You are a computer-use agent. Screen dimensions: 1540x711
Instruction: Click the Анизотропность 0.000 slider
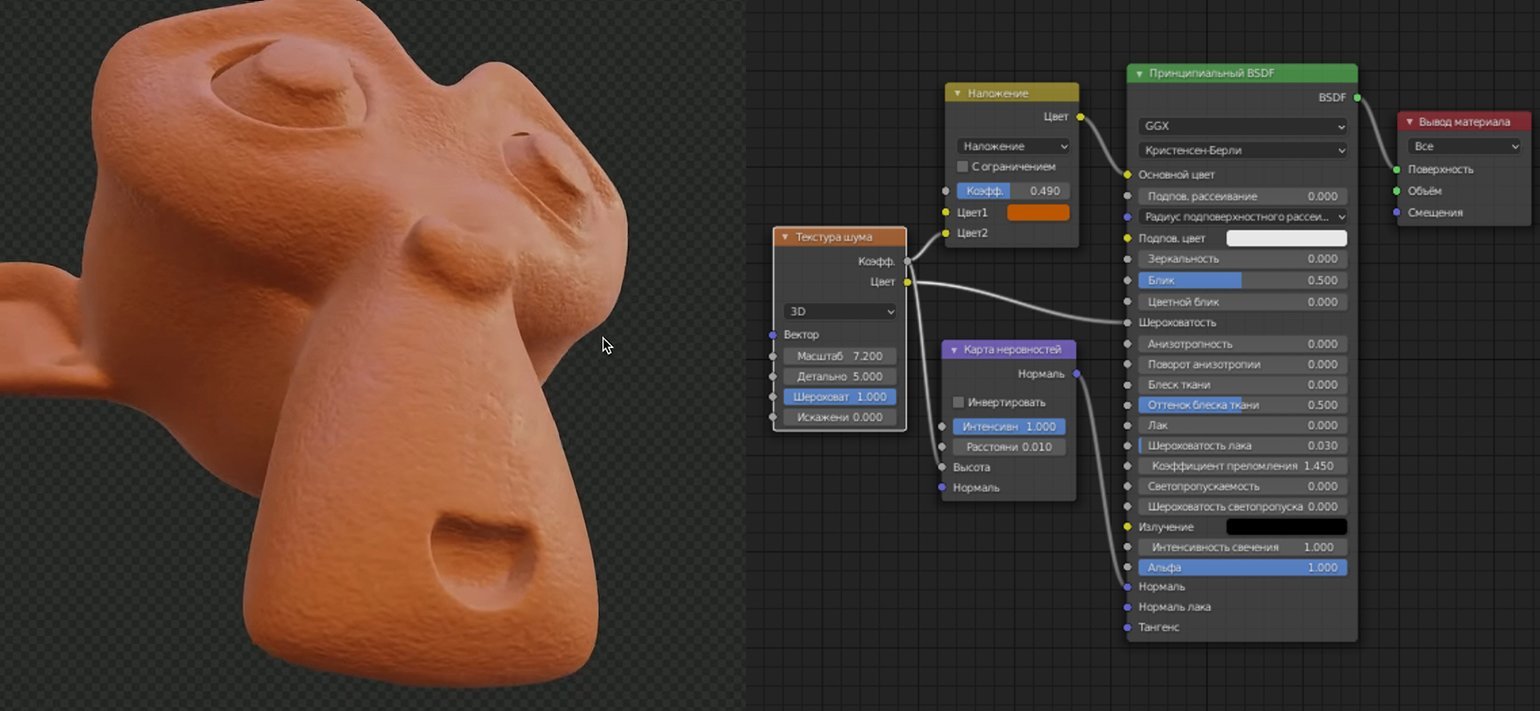click(x=1242, y=344)
